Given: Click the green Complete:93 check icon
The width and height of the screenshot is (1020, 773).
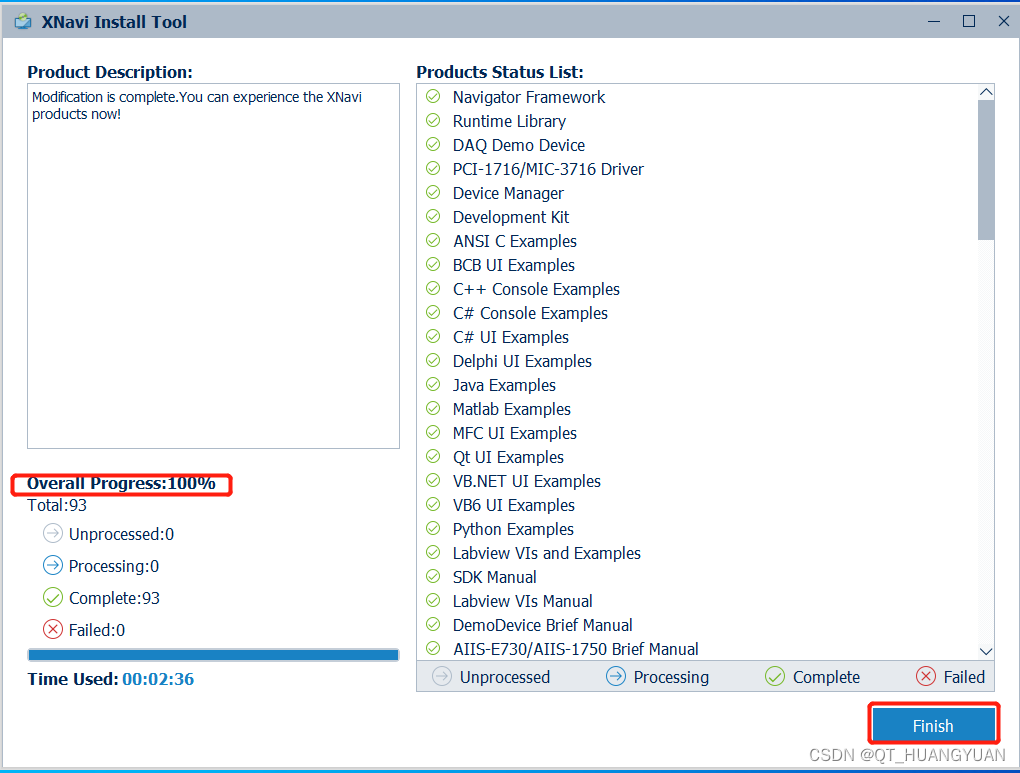Looking at the screenshot, I should pyautogui.click(x=53, y=597).
